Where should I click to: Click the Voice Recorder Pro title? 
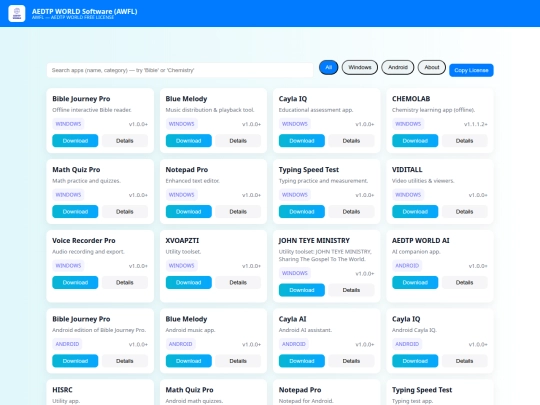point(84,240)
